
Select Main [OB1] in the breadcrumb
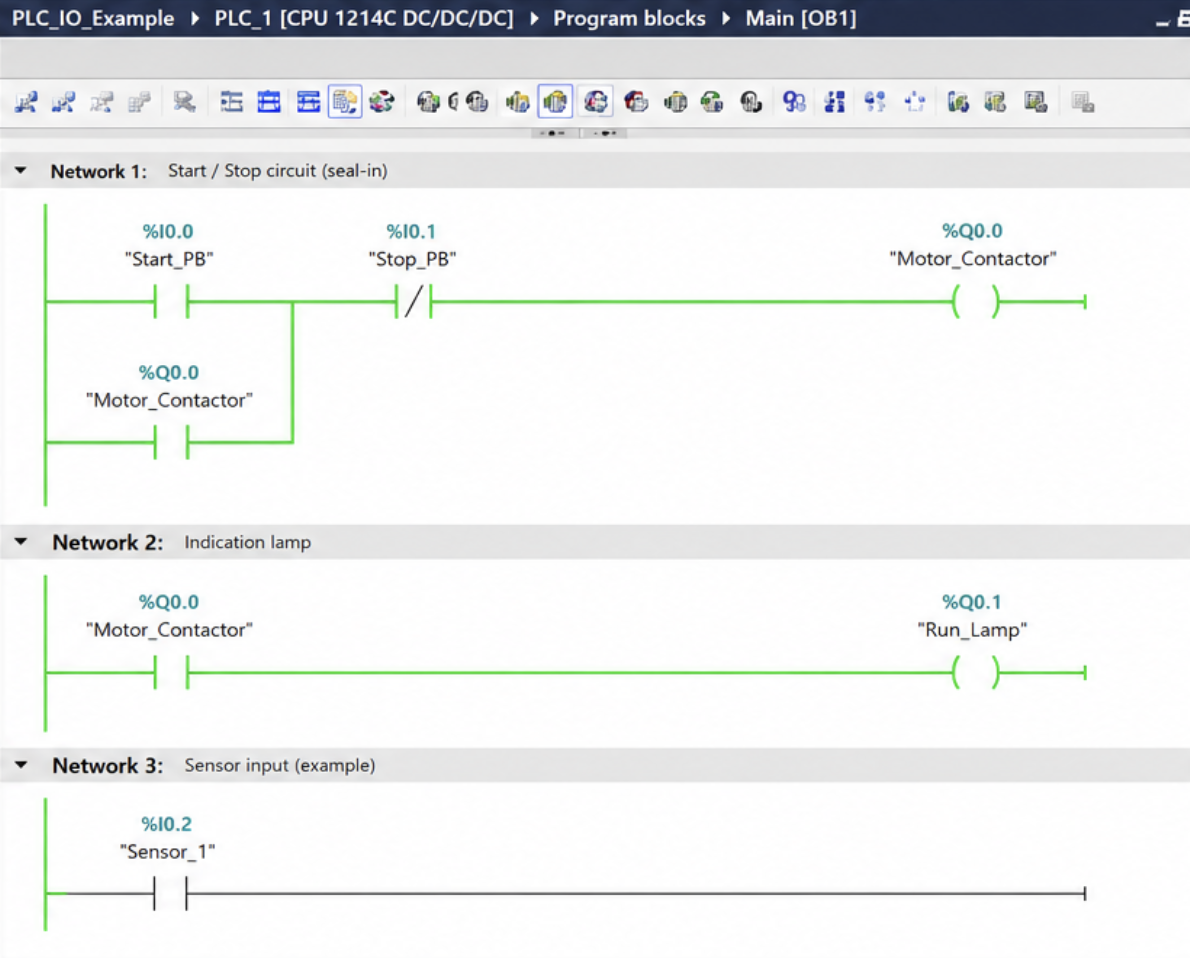pyautogui.click(x=801, y=18)
